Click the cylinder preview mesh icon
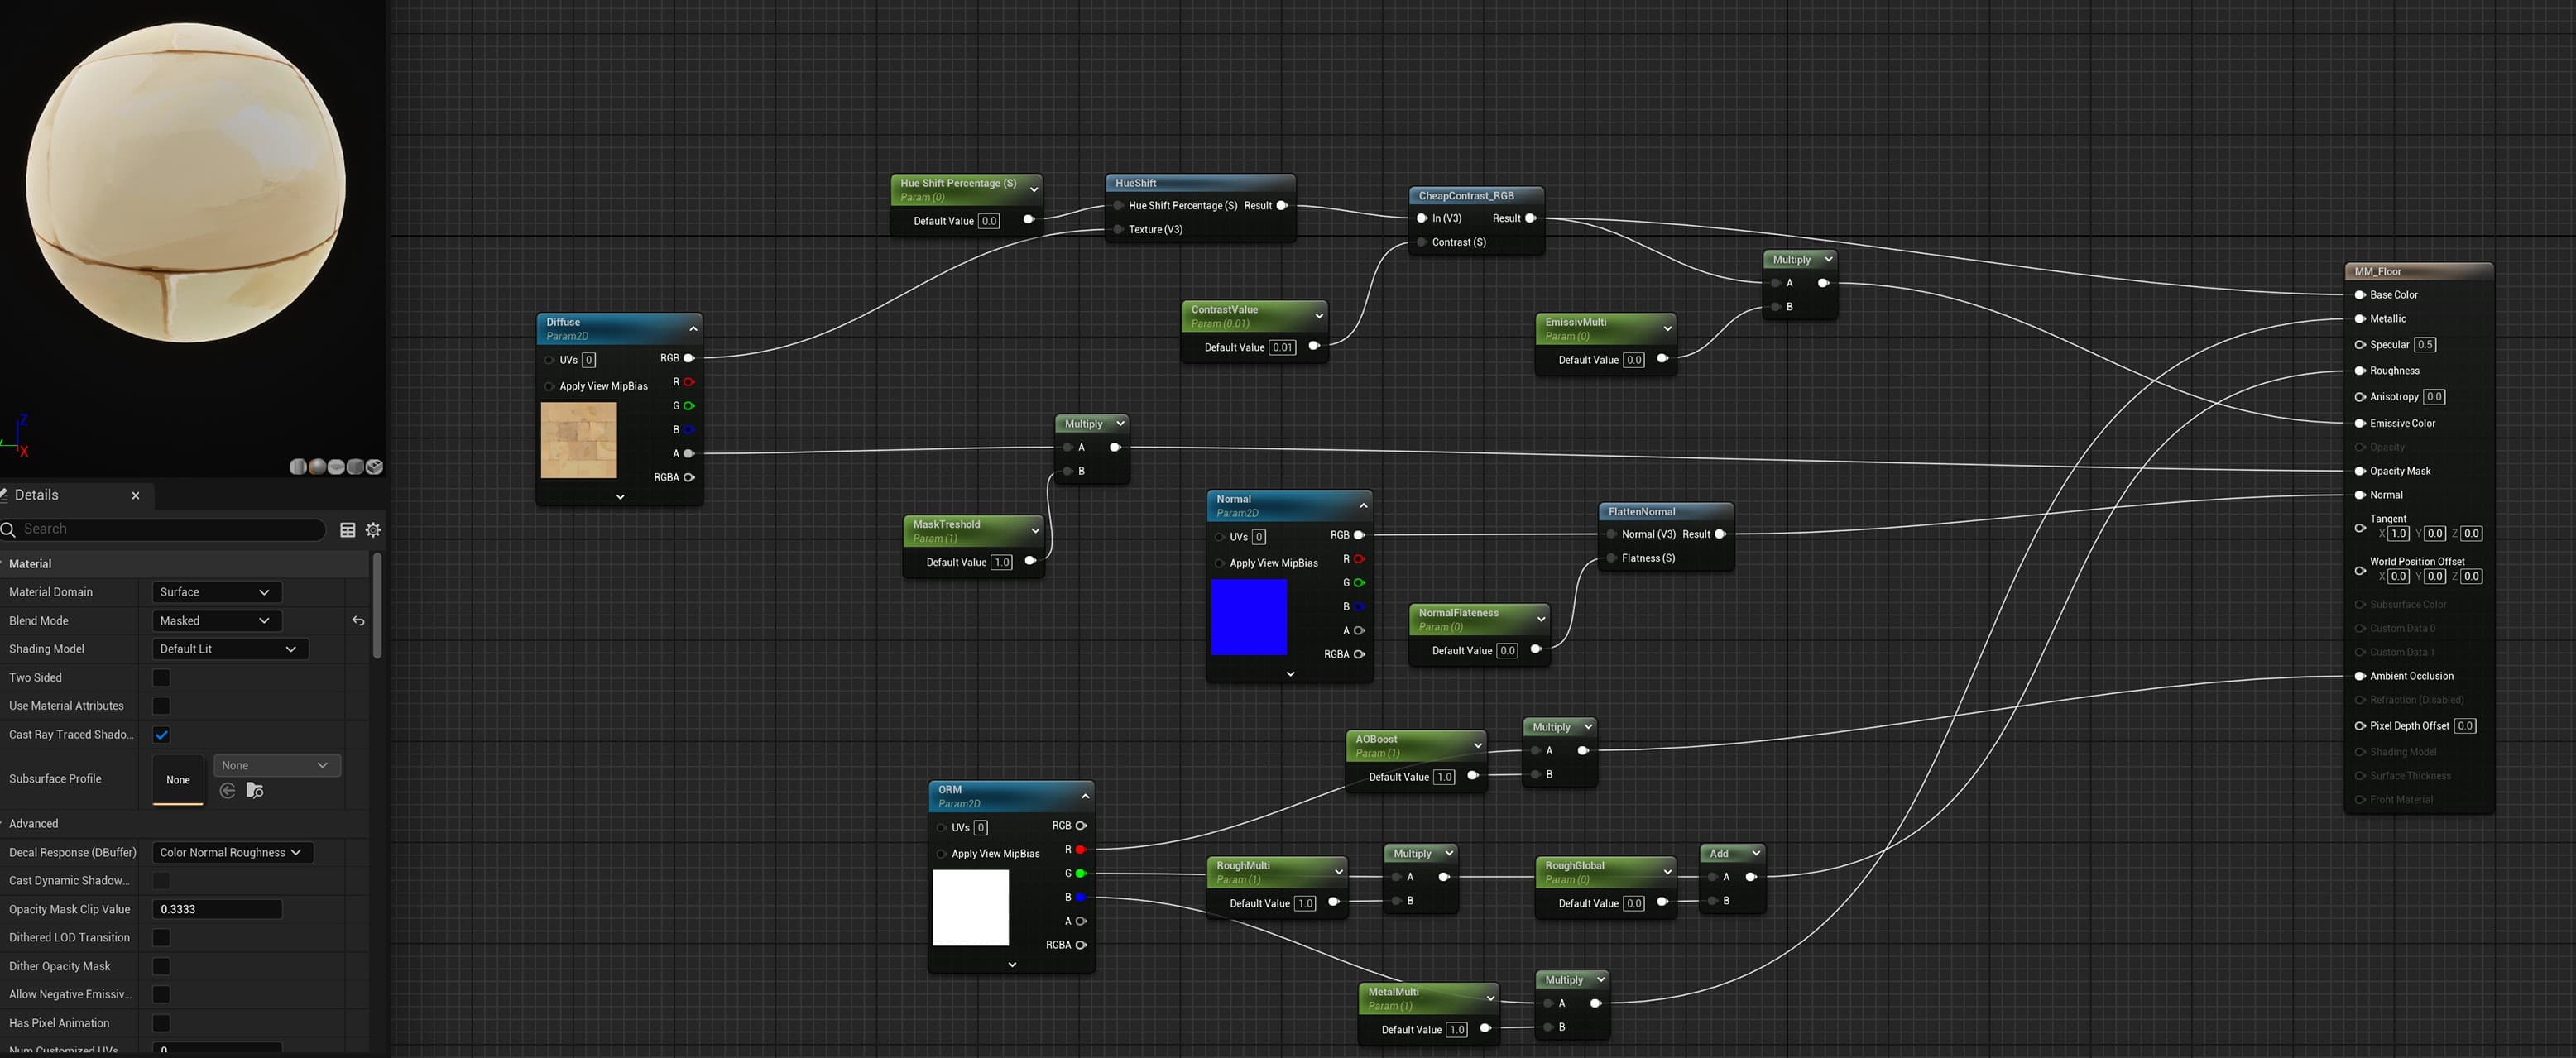Viewport: 2576px width, 1058px height. click(298, 467)
